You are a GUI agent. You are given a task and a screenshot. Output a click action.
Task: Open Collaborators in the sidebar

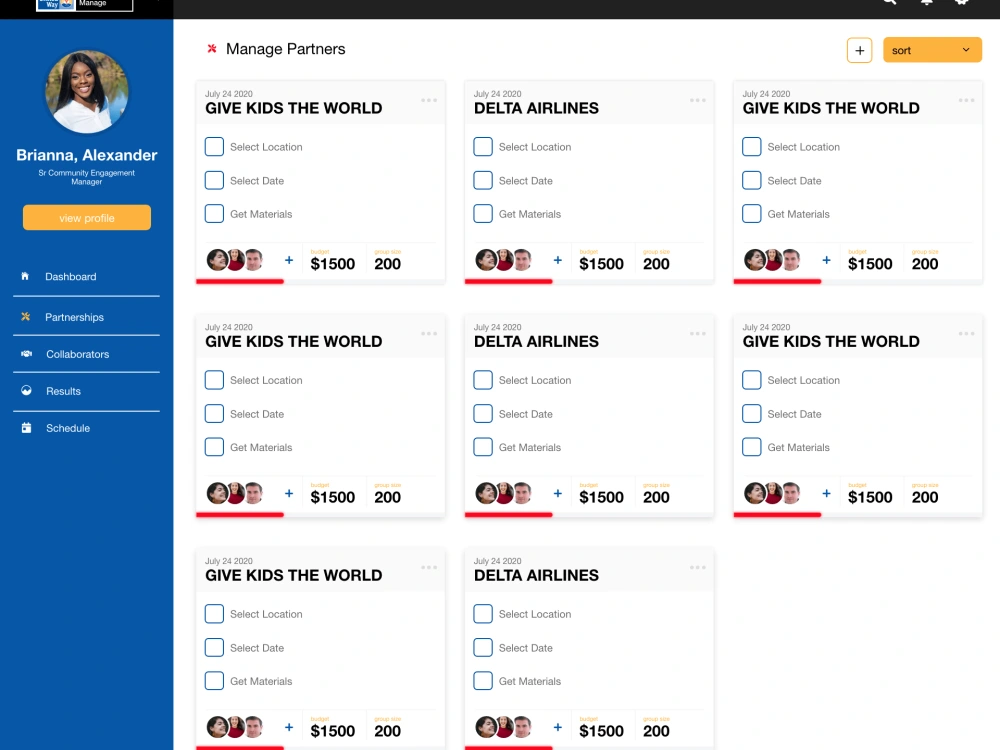pos(77,354)
